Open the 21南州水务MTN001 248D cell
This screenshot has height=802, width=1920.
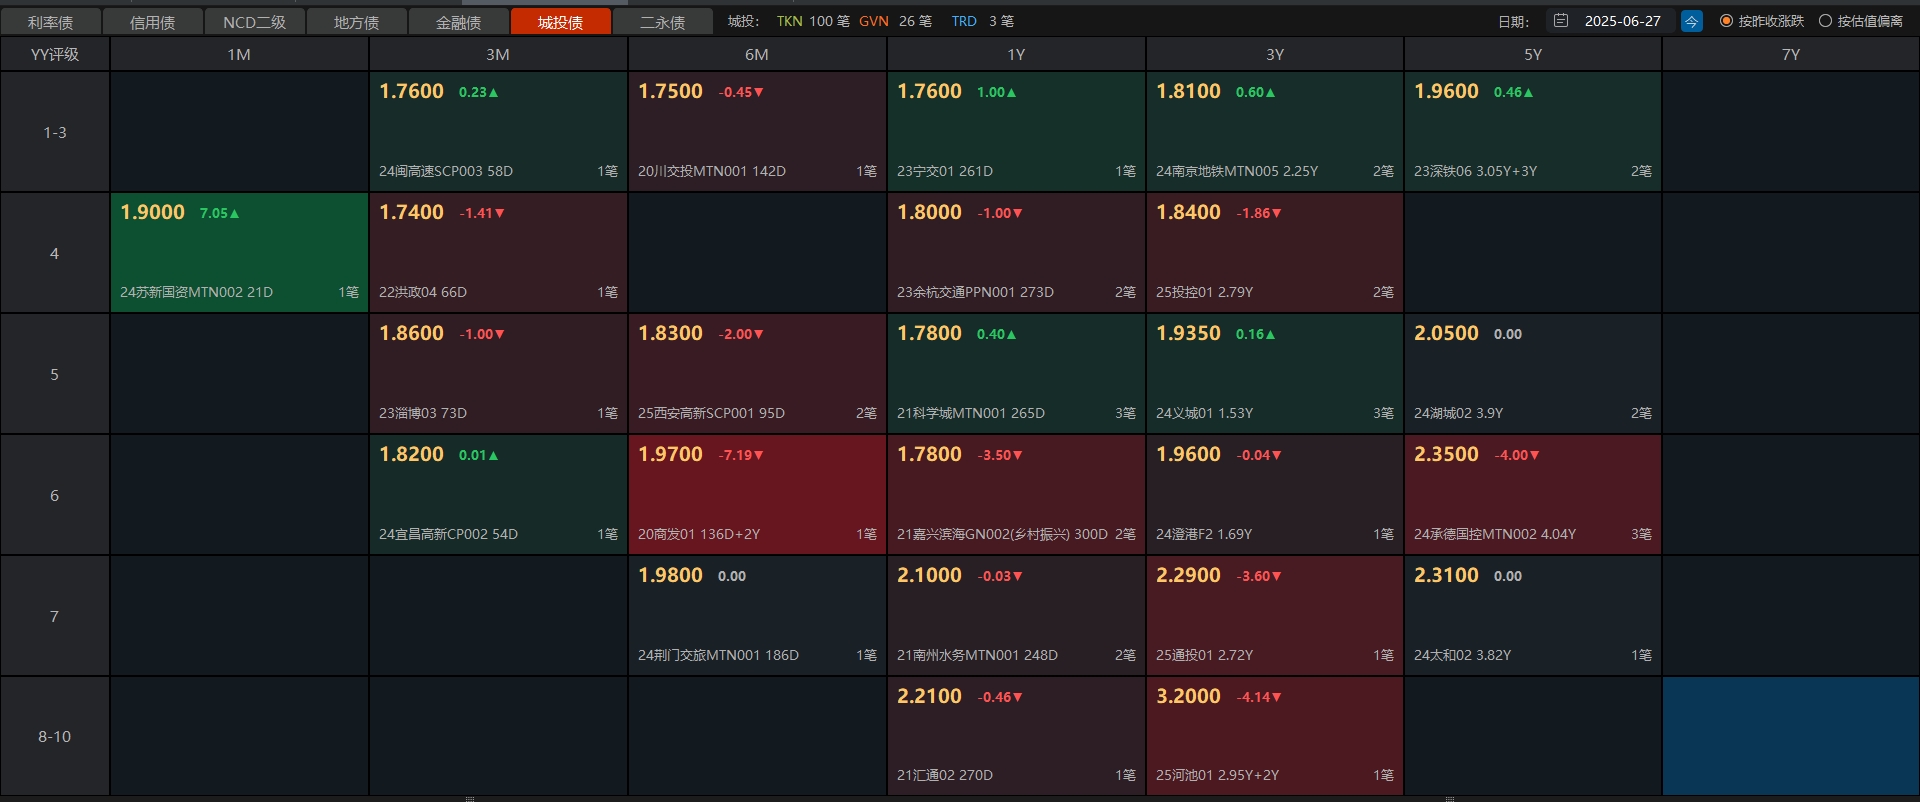coord(1016,616)
